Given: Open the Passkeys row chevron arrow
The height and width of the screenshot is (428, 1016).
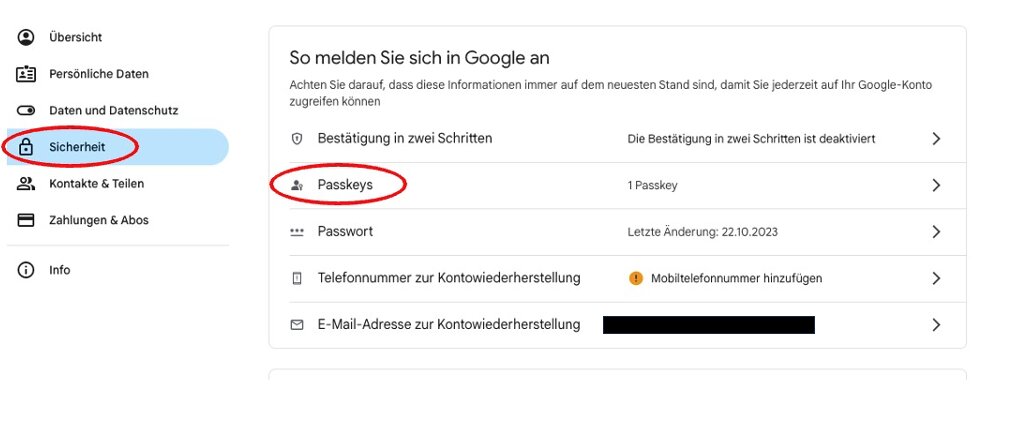Looking at the screenshot, I should point(936,185).
